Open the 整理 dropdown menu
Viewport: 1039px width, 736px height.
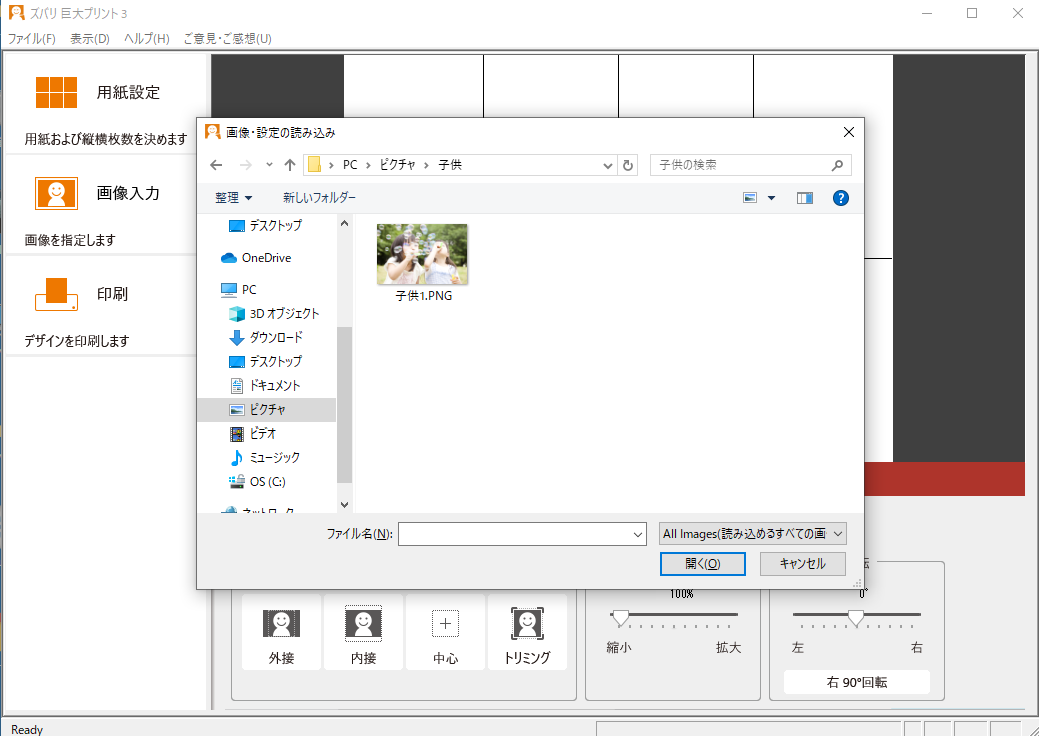[232, 197]
